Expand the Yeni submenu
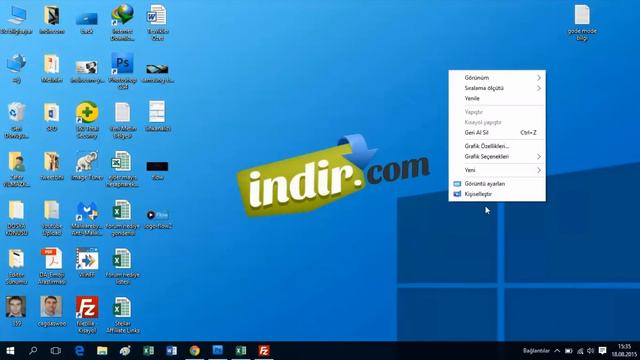The width and height of the screenshot is (640, 360). (497, 170)
